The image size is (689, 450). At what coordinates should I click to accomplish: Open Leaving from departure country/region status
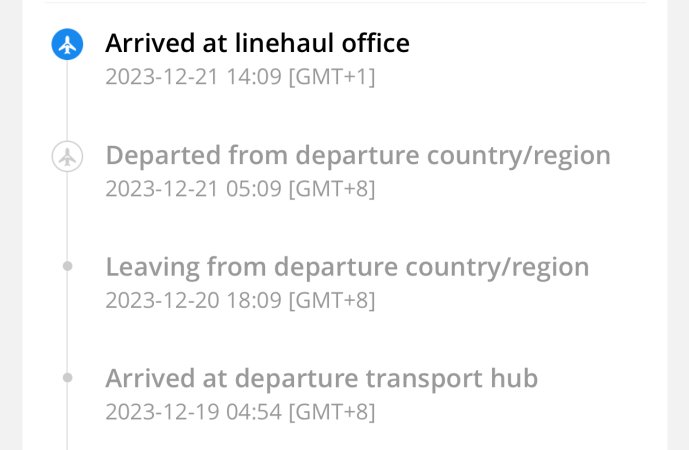(347, 267)
